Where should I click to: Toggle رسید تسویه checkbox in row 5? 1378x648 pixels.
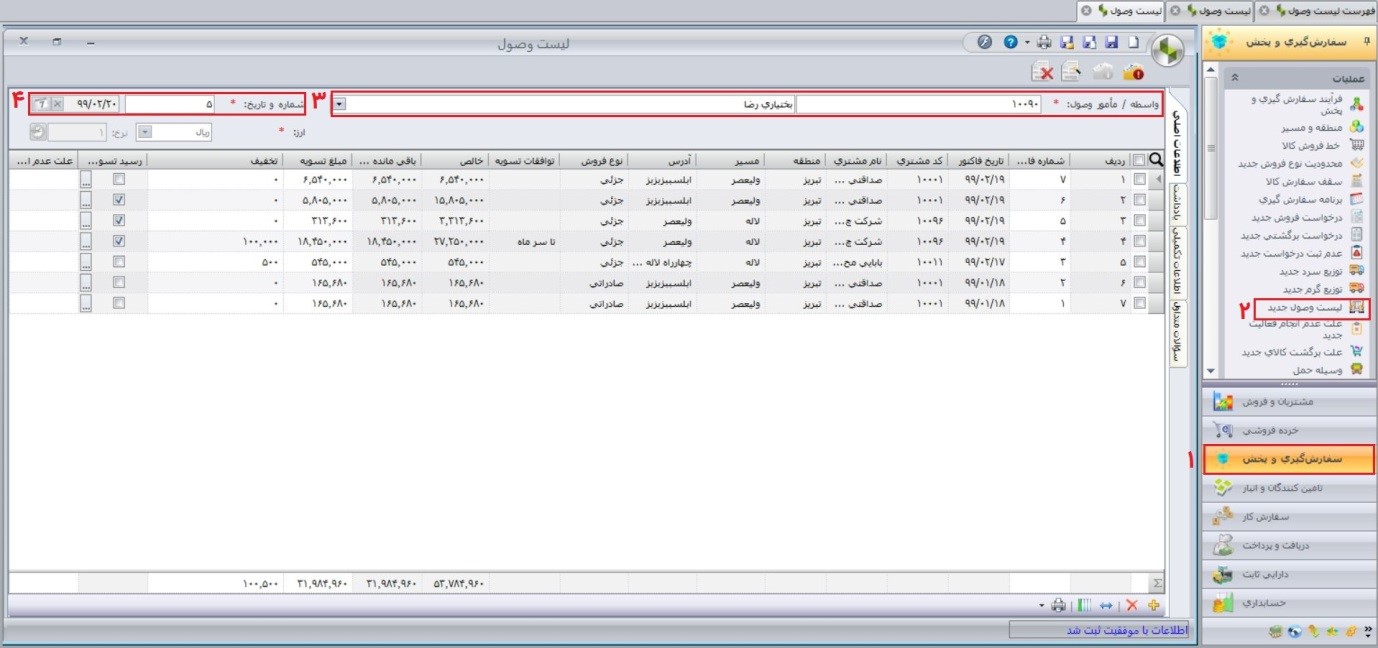click(x=119, y=262)
